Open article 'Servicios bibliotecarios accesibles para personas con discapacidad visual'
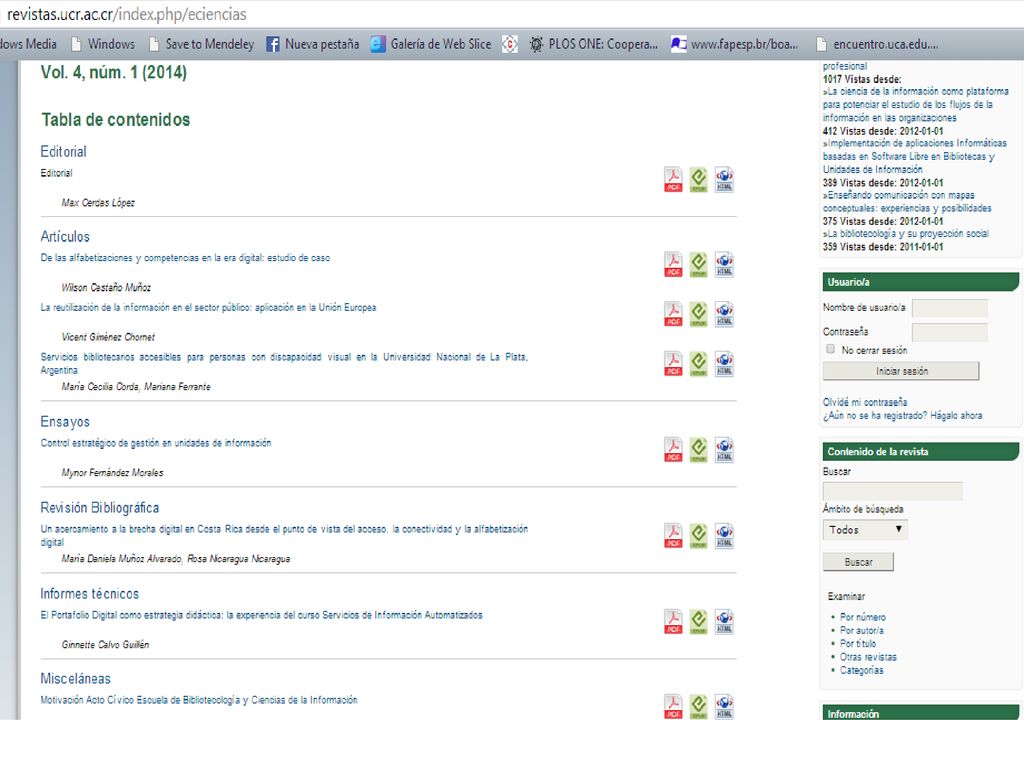Viewport: 1024px width, 768px height. [x=284, y=363]
